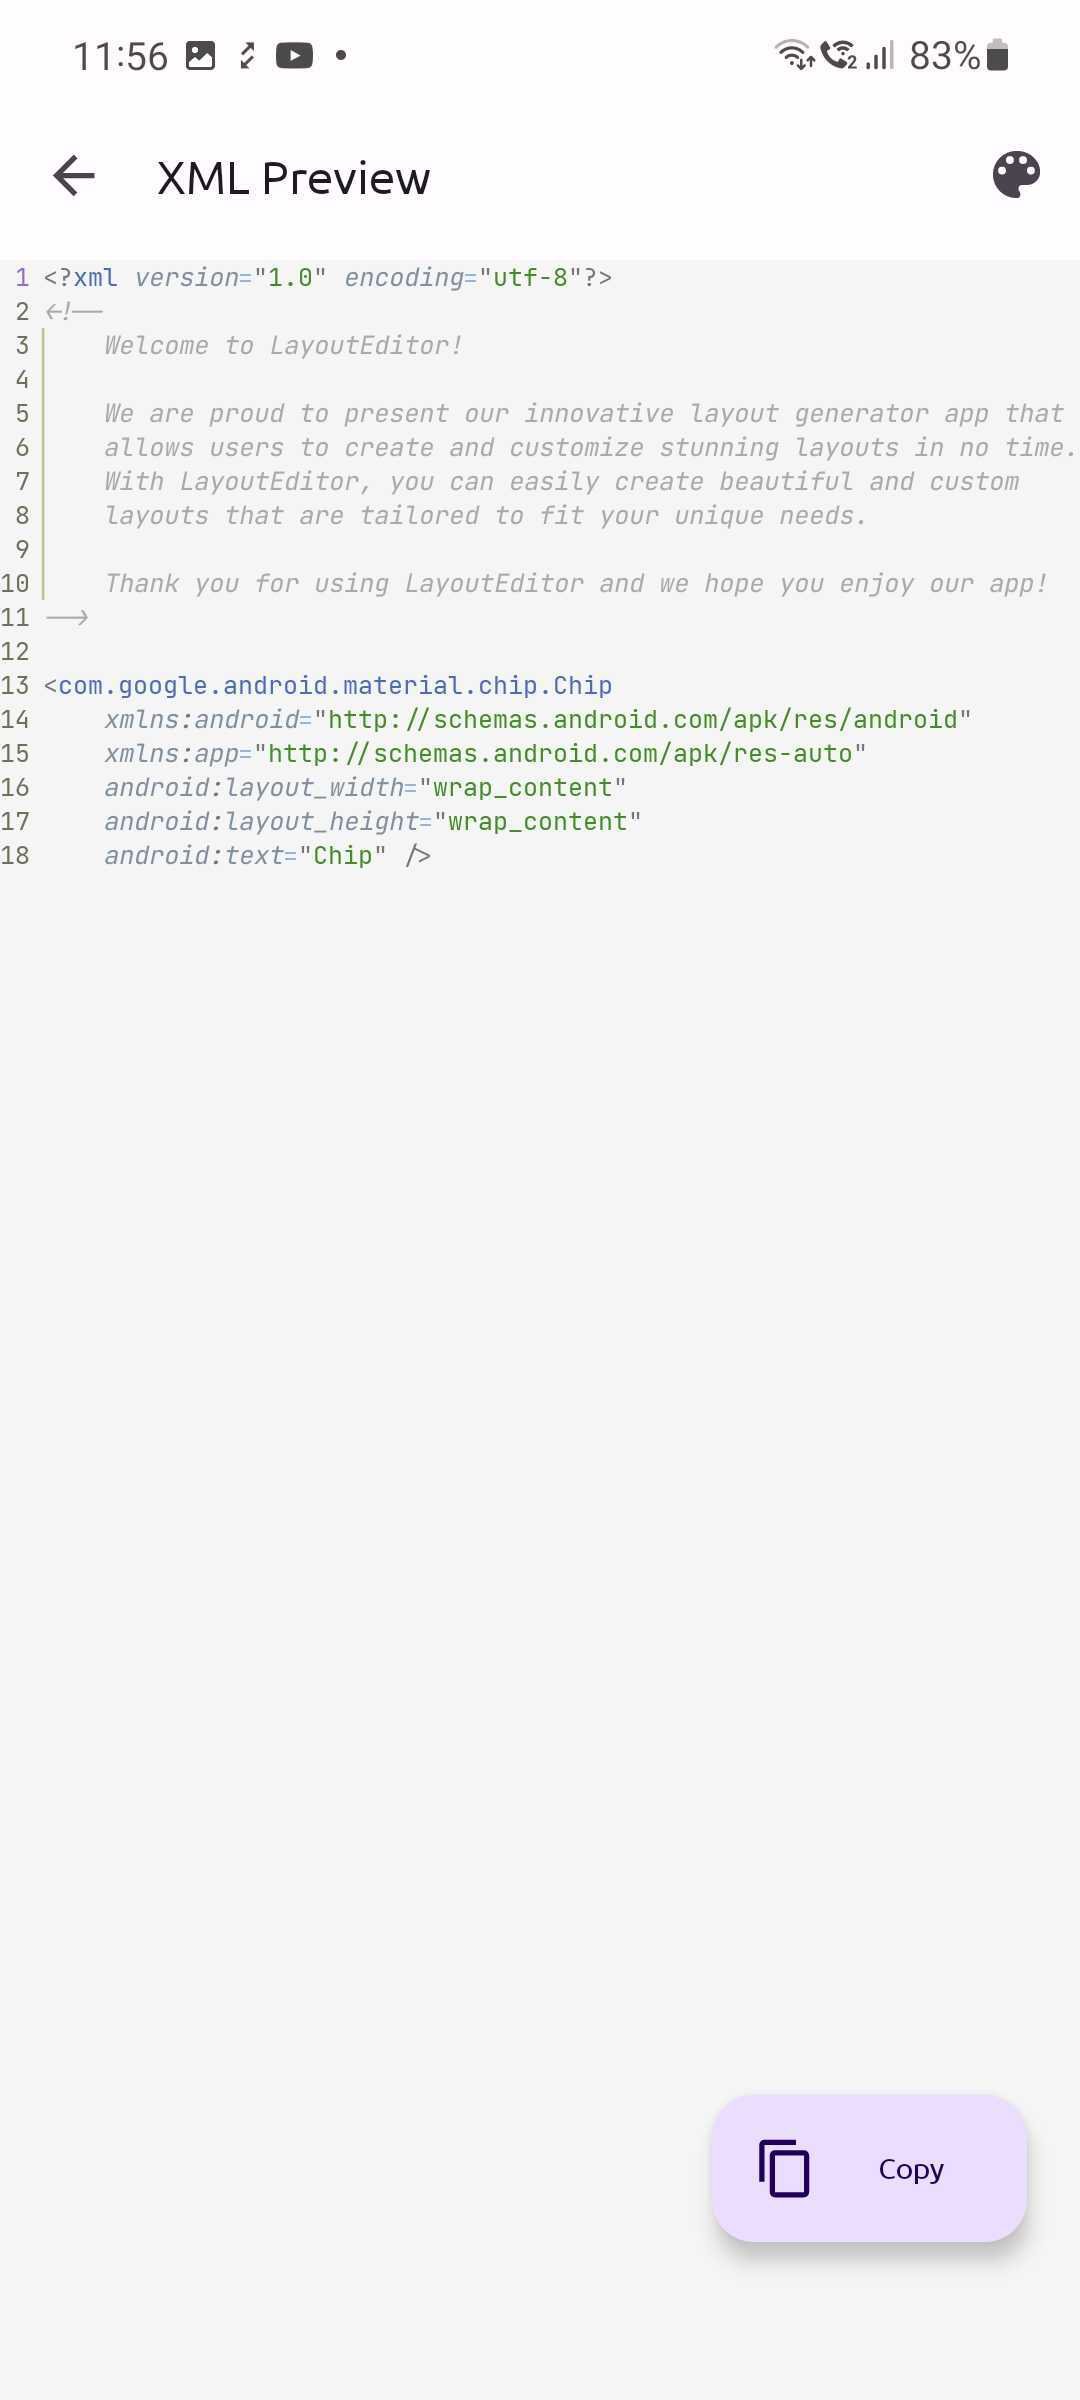1080x2400 pixels.
Task: Tap the Wi-Fi status icon
Action: [793, 55]
